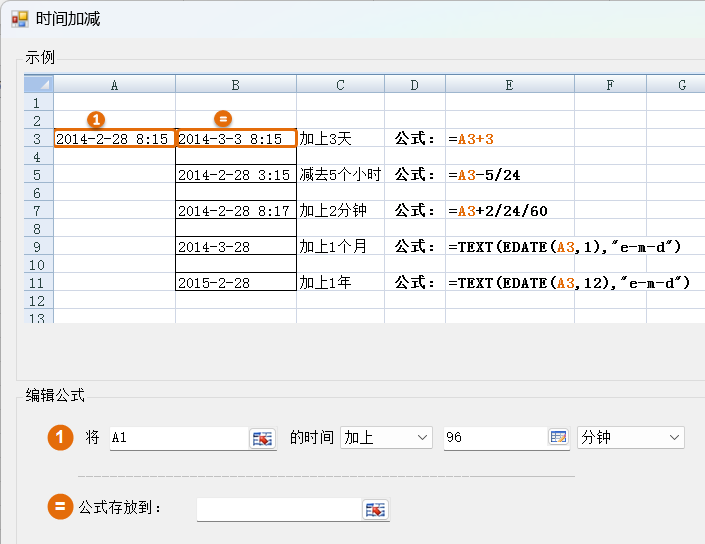The width and height of the screenshot is (705, 544).
Task: Click the cell picker icon next to the 96 value
Action: (558, 438)
